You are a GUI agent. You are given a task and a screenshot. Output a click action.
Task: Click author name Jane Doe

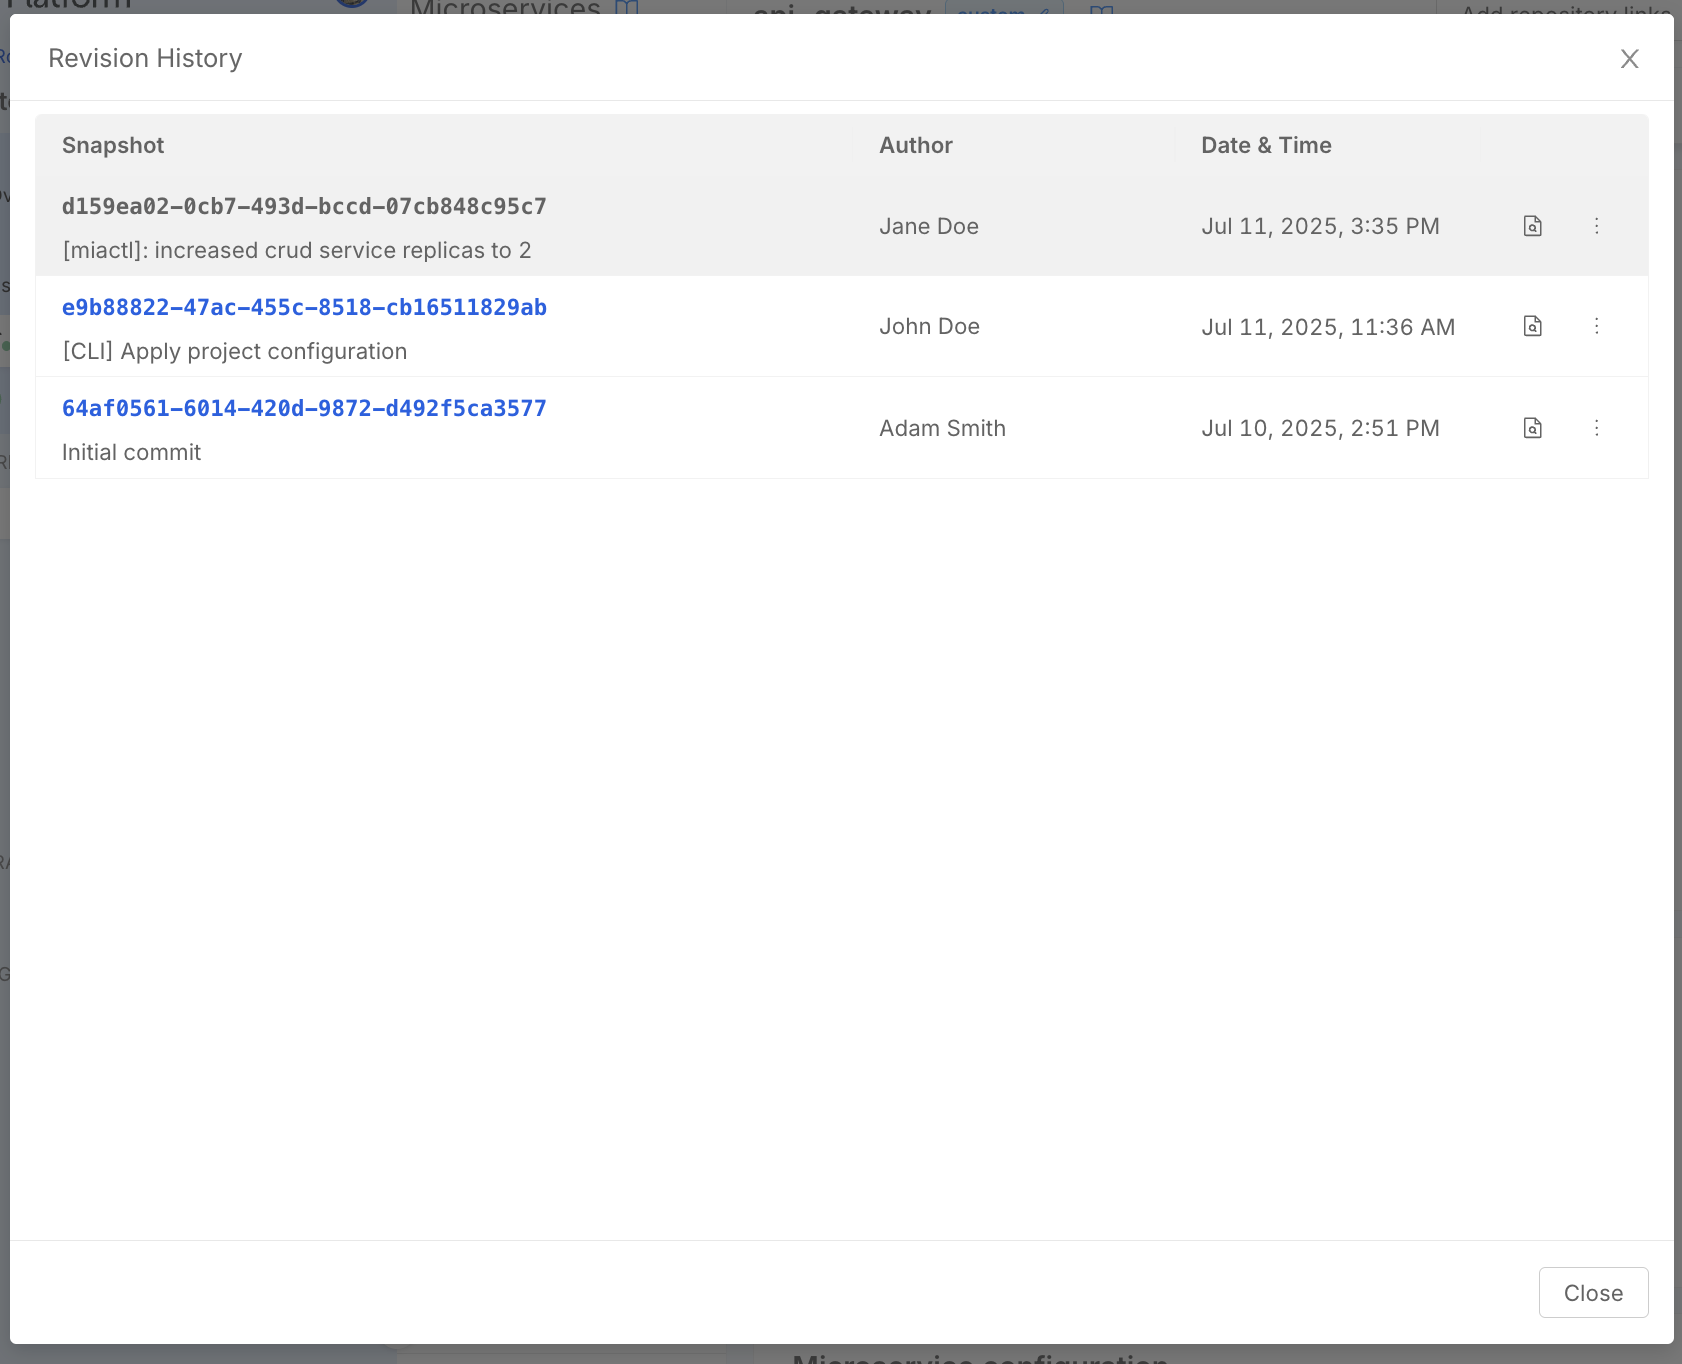(x=929, y=226)
